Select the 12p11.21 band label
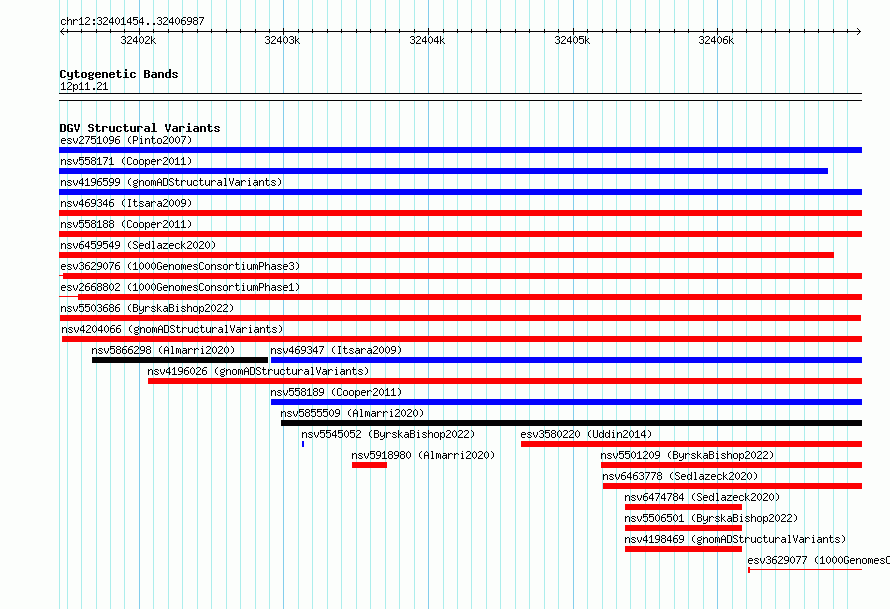 [84, 86]
